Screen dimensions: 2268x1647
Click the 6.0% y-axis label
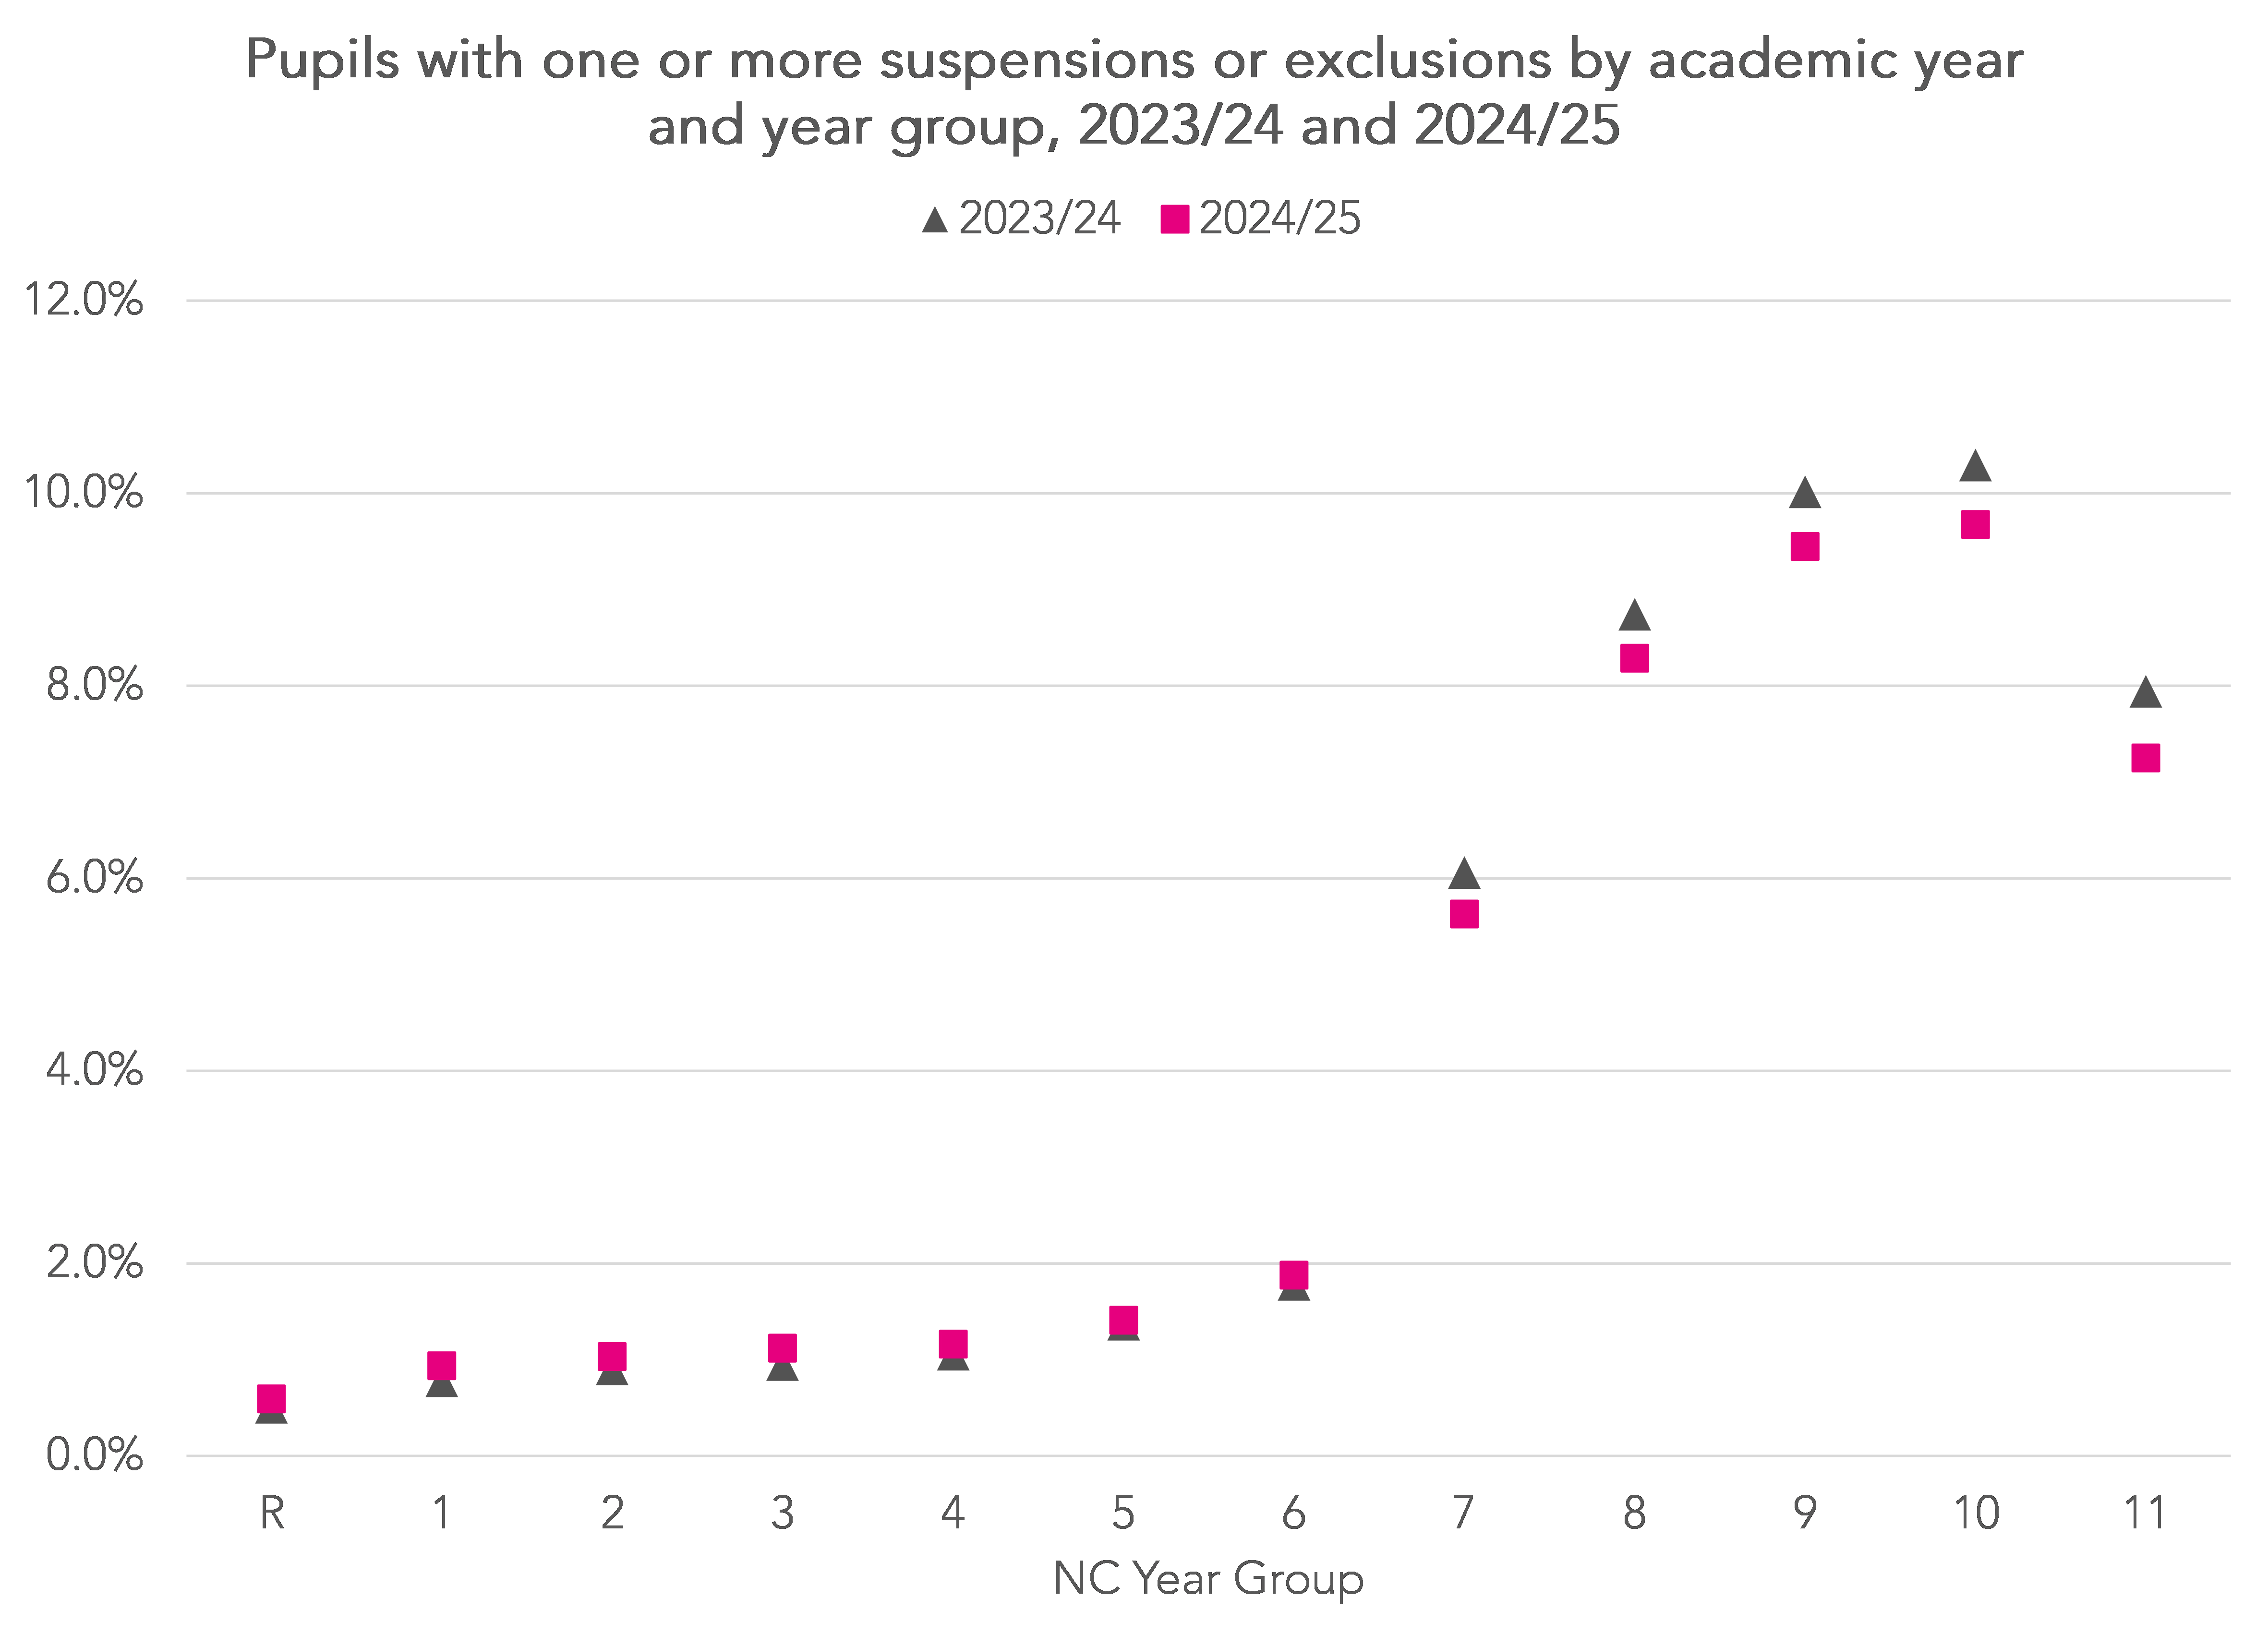coord(94,878)
